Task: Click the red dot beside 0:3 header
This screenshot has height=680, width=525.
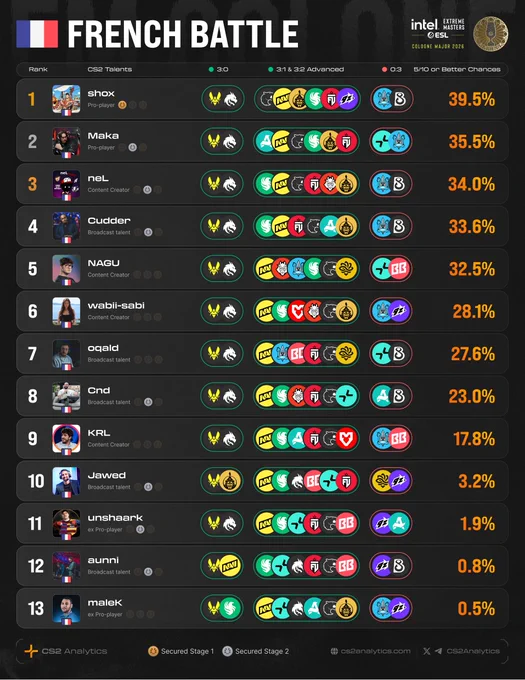Action: coord(385,69)
